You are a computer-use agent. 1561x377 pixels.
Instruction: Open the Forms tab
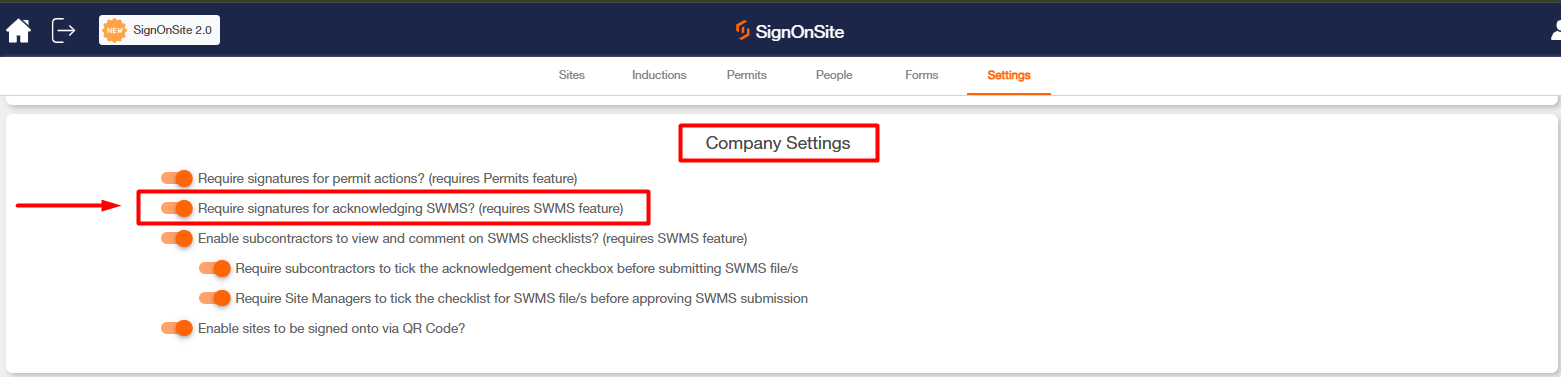tap(921, 75)
